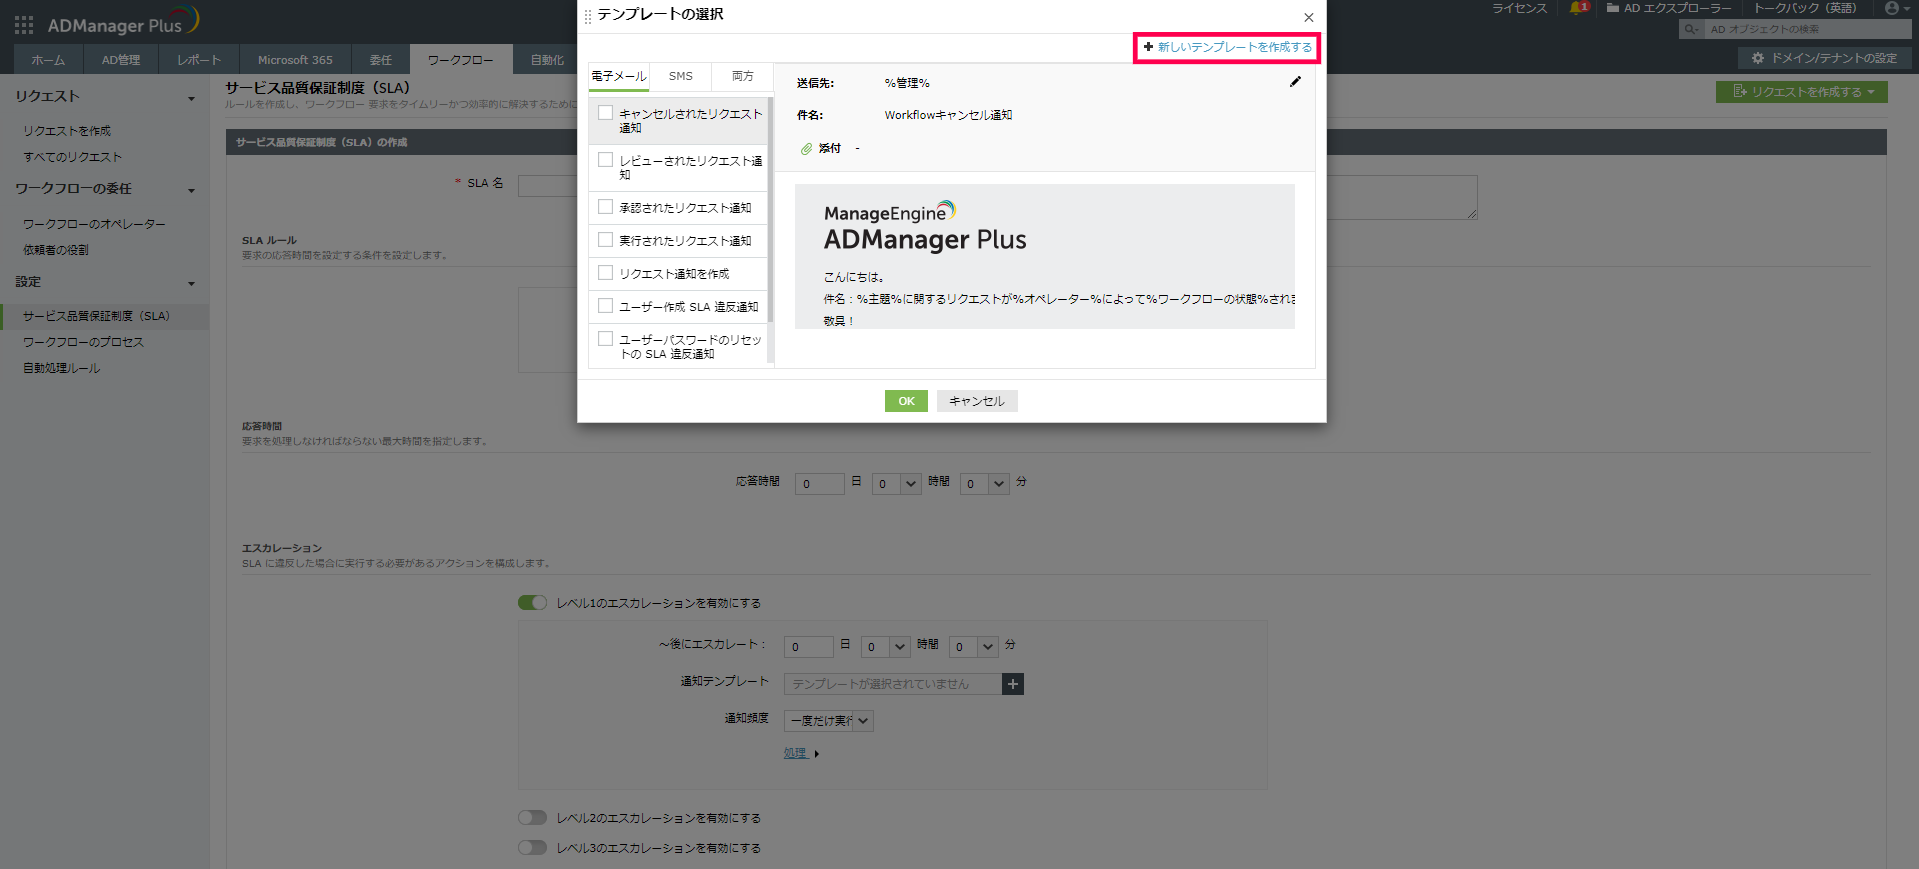Click the dialog drag handle beside テンプレートの選択
1919x869 pixels.
(588, 16)
